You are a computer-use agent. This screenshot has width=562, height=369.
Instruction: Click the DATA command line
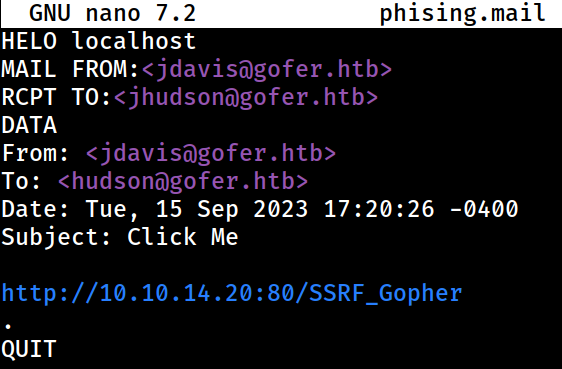click(x=29, y=125)
